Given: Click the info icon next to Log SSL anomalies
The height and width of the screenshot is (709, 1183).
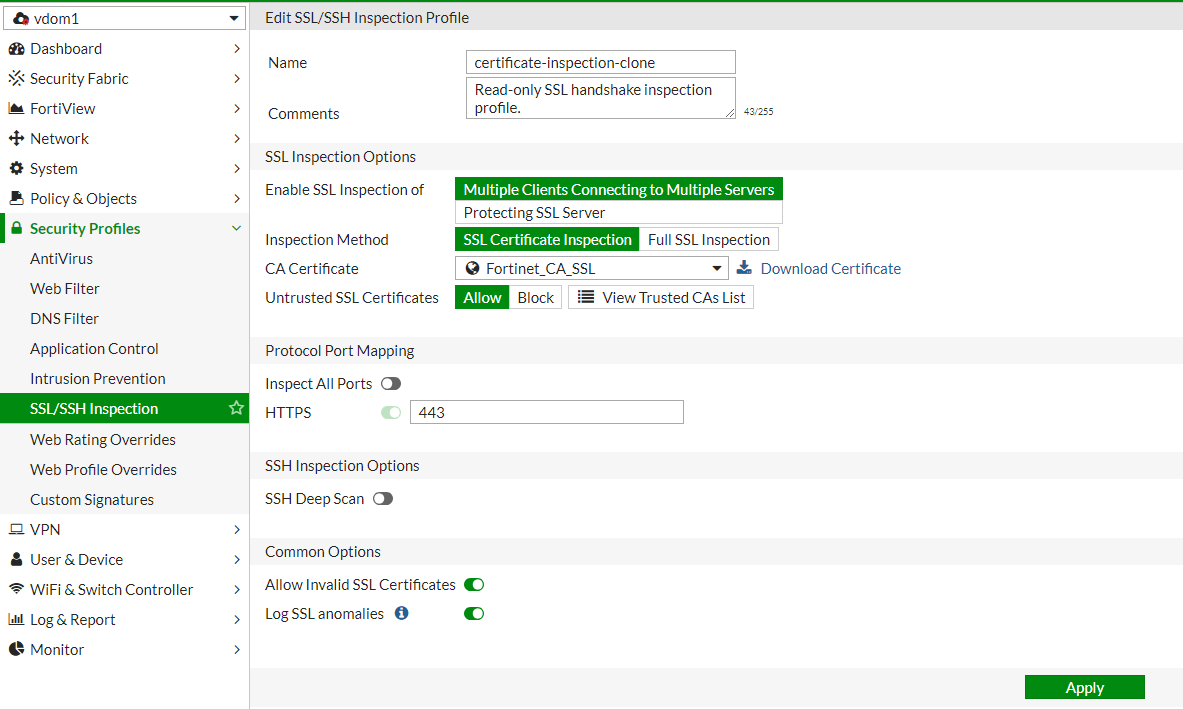Looking at the screenshot, I should tap(401, 613).
